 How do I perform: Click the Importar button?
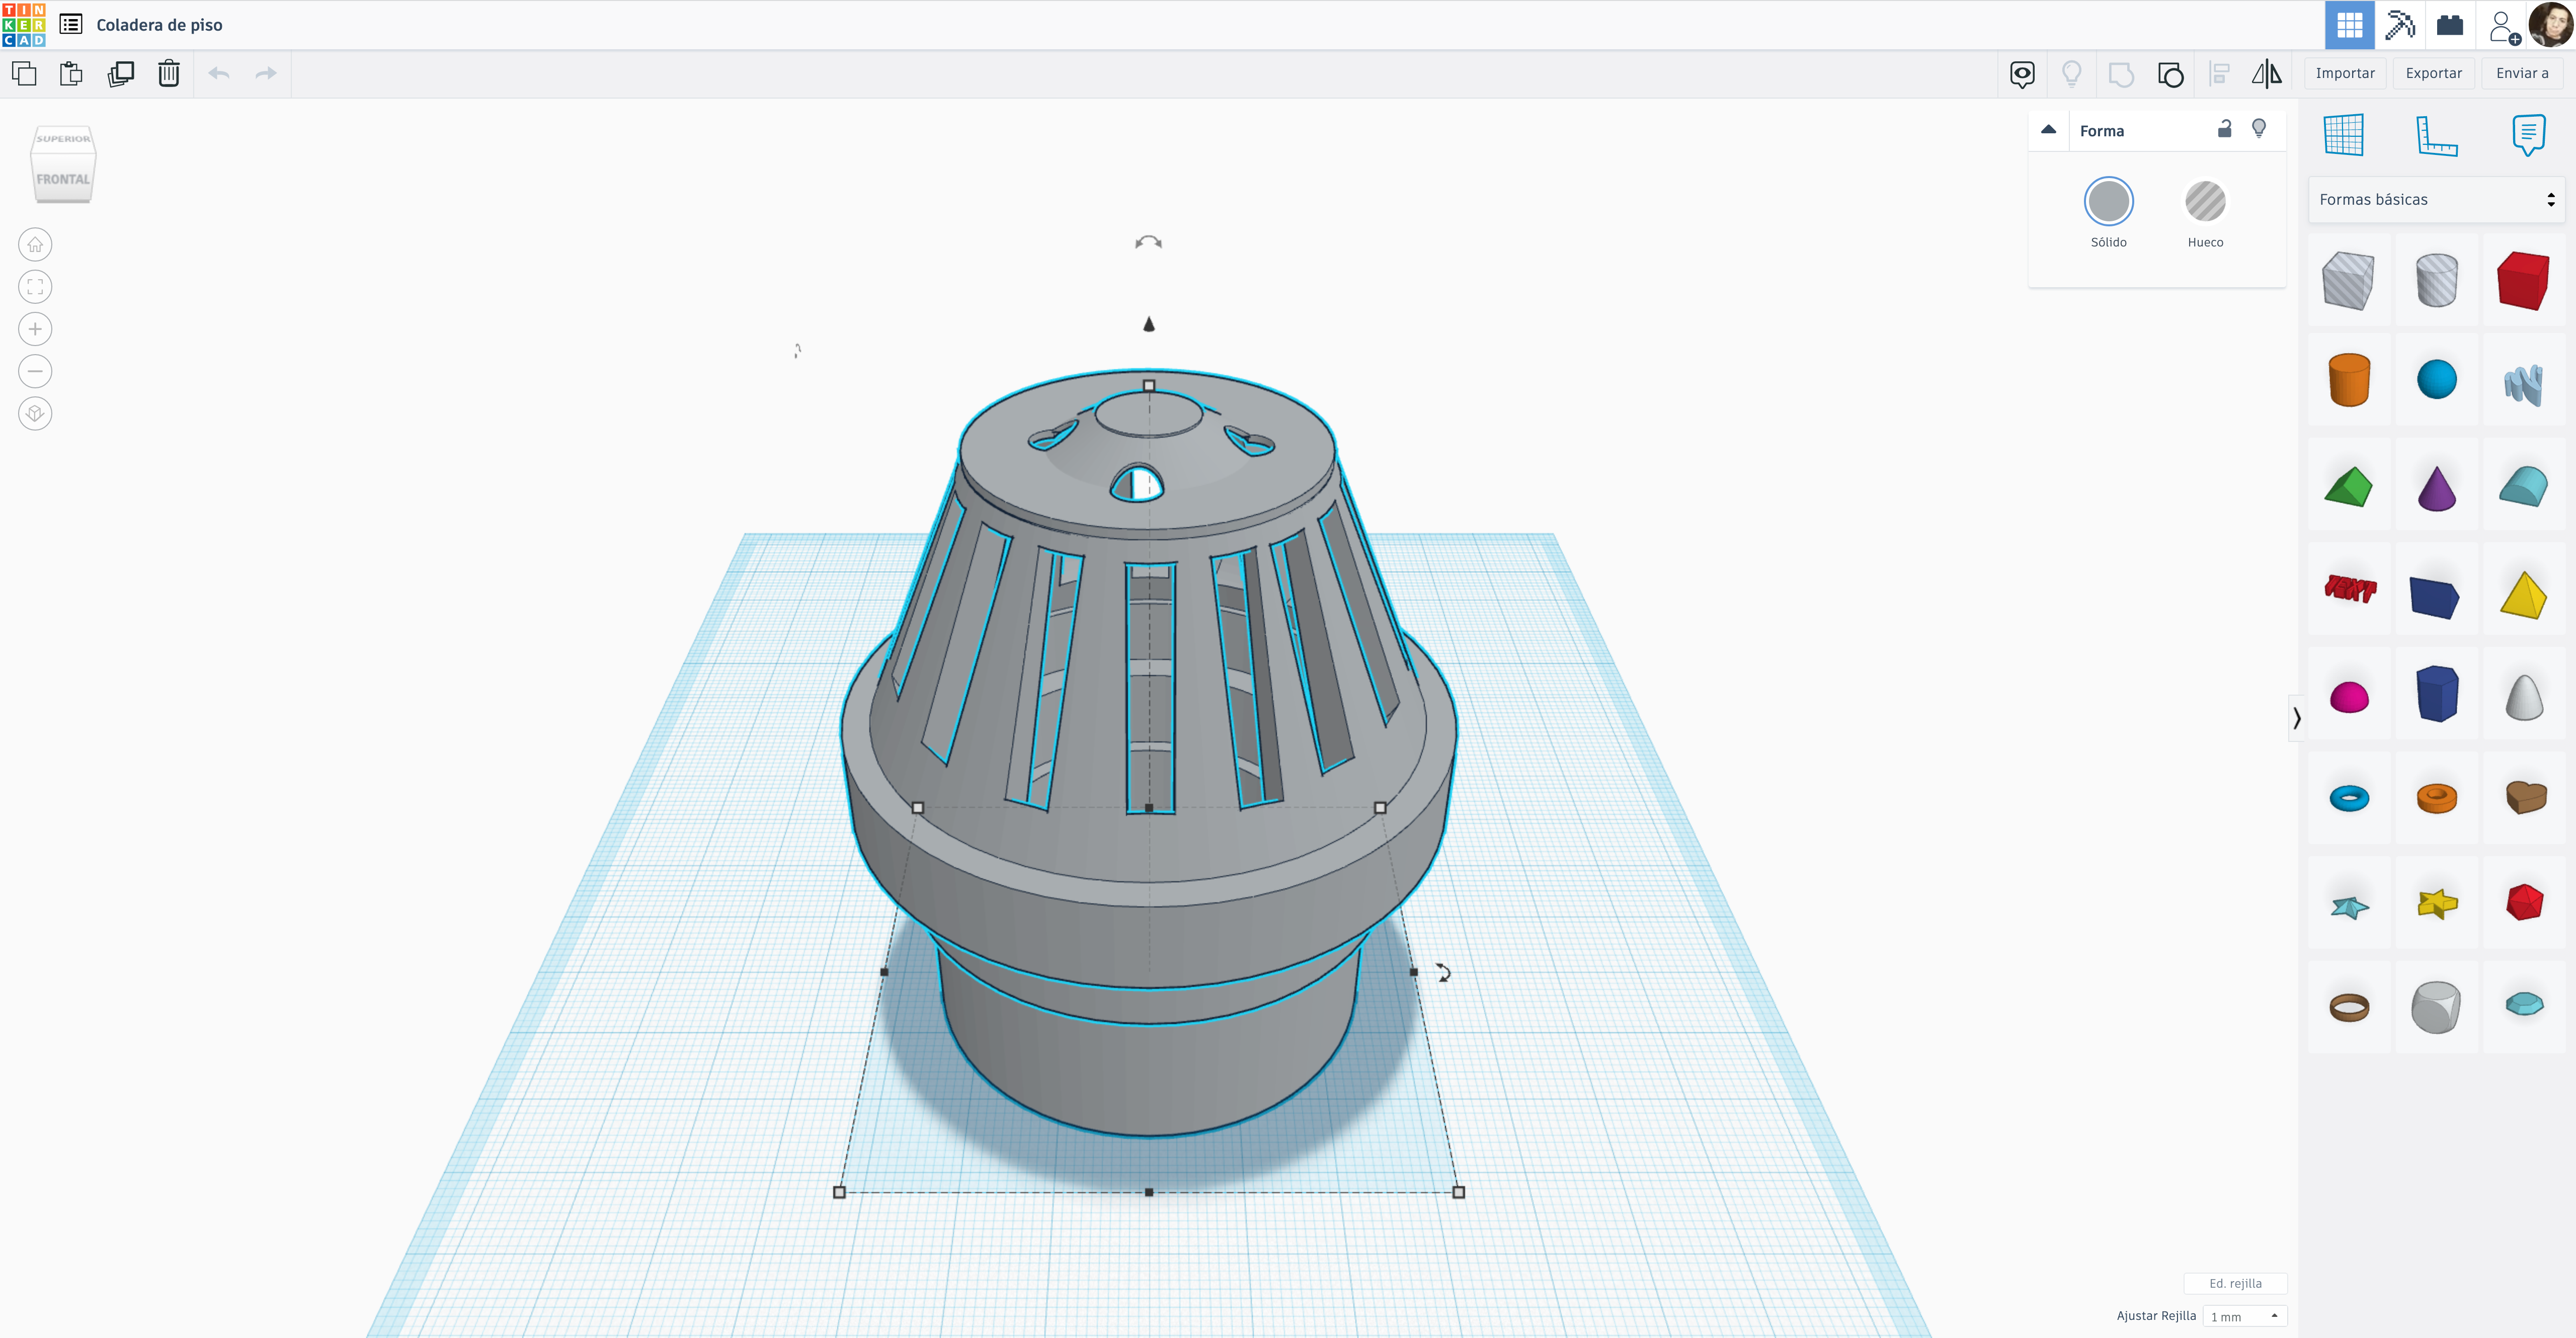point(2344,74)
